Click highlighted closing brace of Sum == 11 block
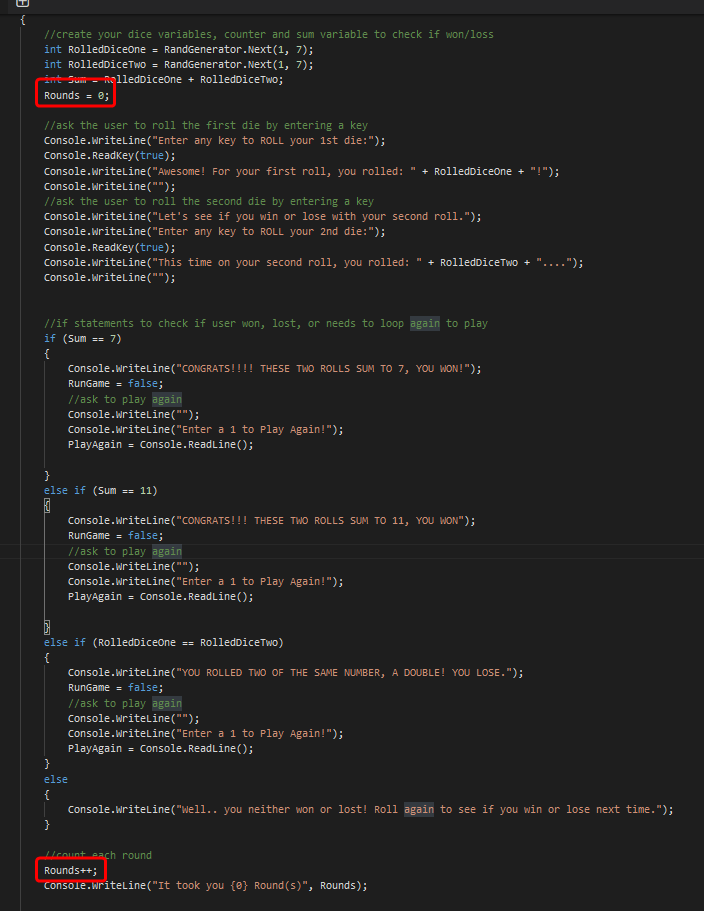Screen dimensions: 704x911 point(47,627)
